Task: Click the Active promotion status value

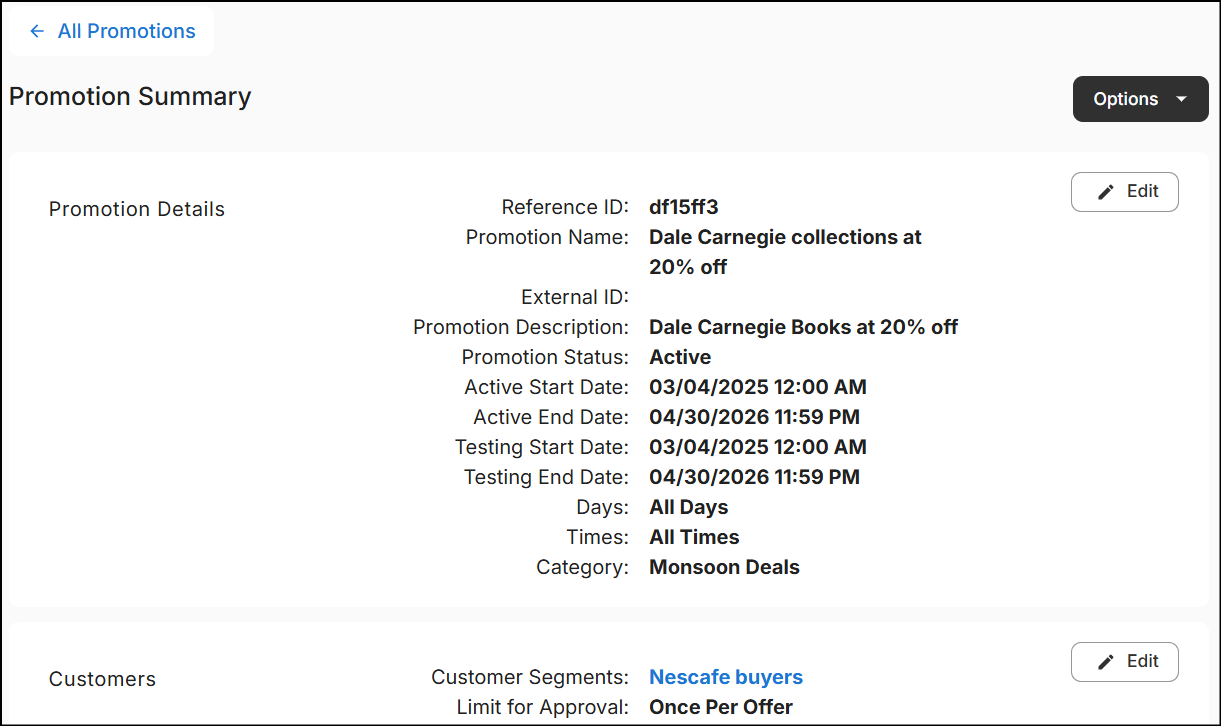Action: [680, 357]
